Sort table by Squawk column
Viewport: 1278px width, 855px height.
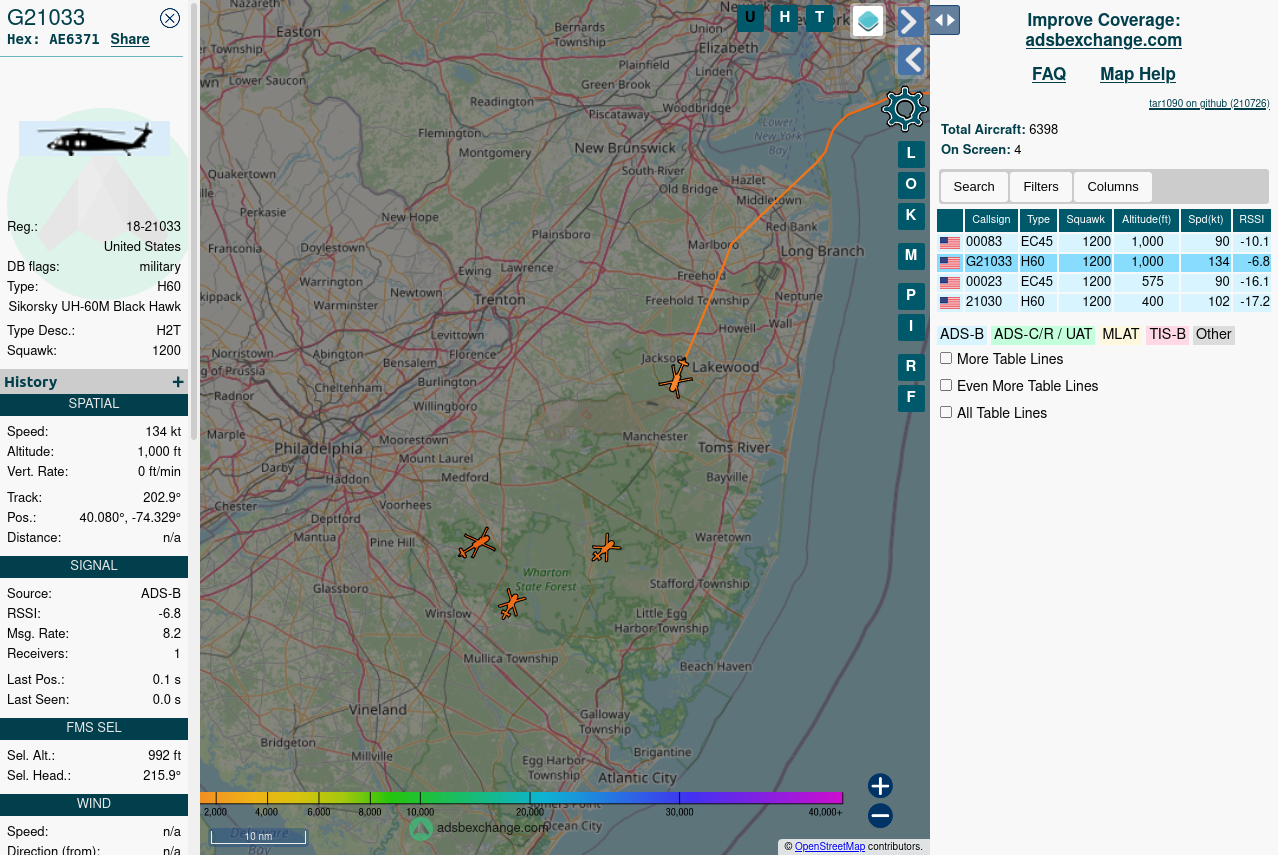coord(1086,220)
